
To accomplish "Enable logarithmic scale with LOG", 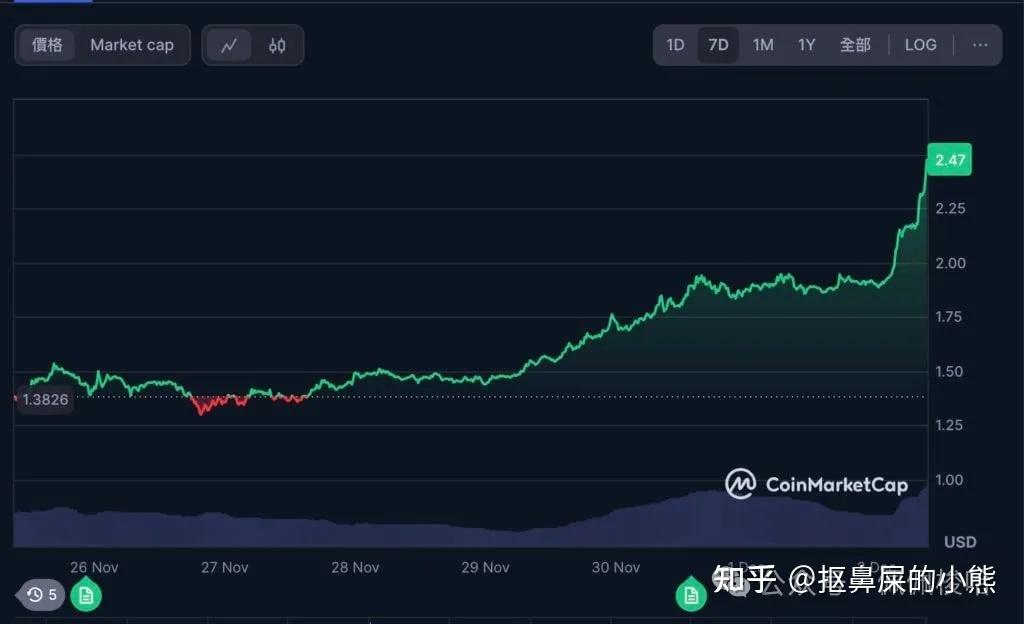I will 920,45.
